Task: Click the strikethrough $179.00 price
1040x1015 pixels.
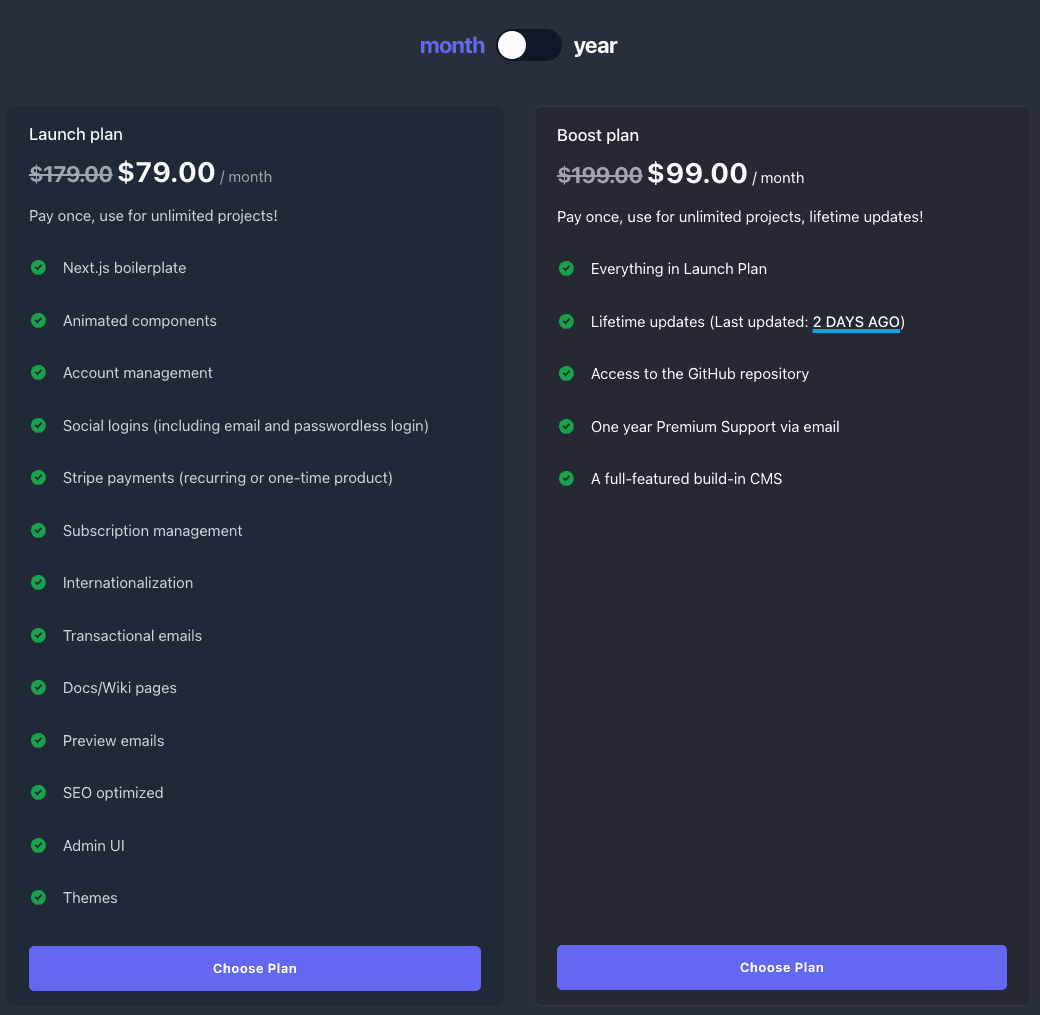Action: pyautogui.click(x=71, y=173)
